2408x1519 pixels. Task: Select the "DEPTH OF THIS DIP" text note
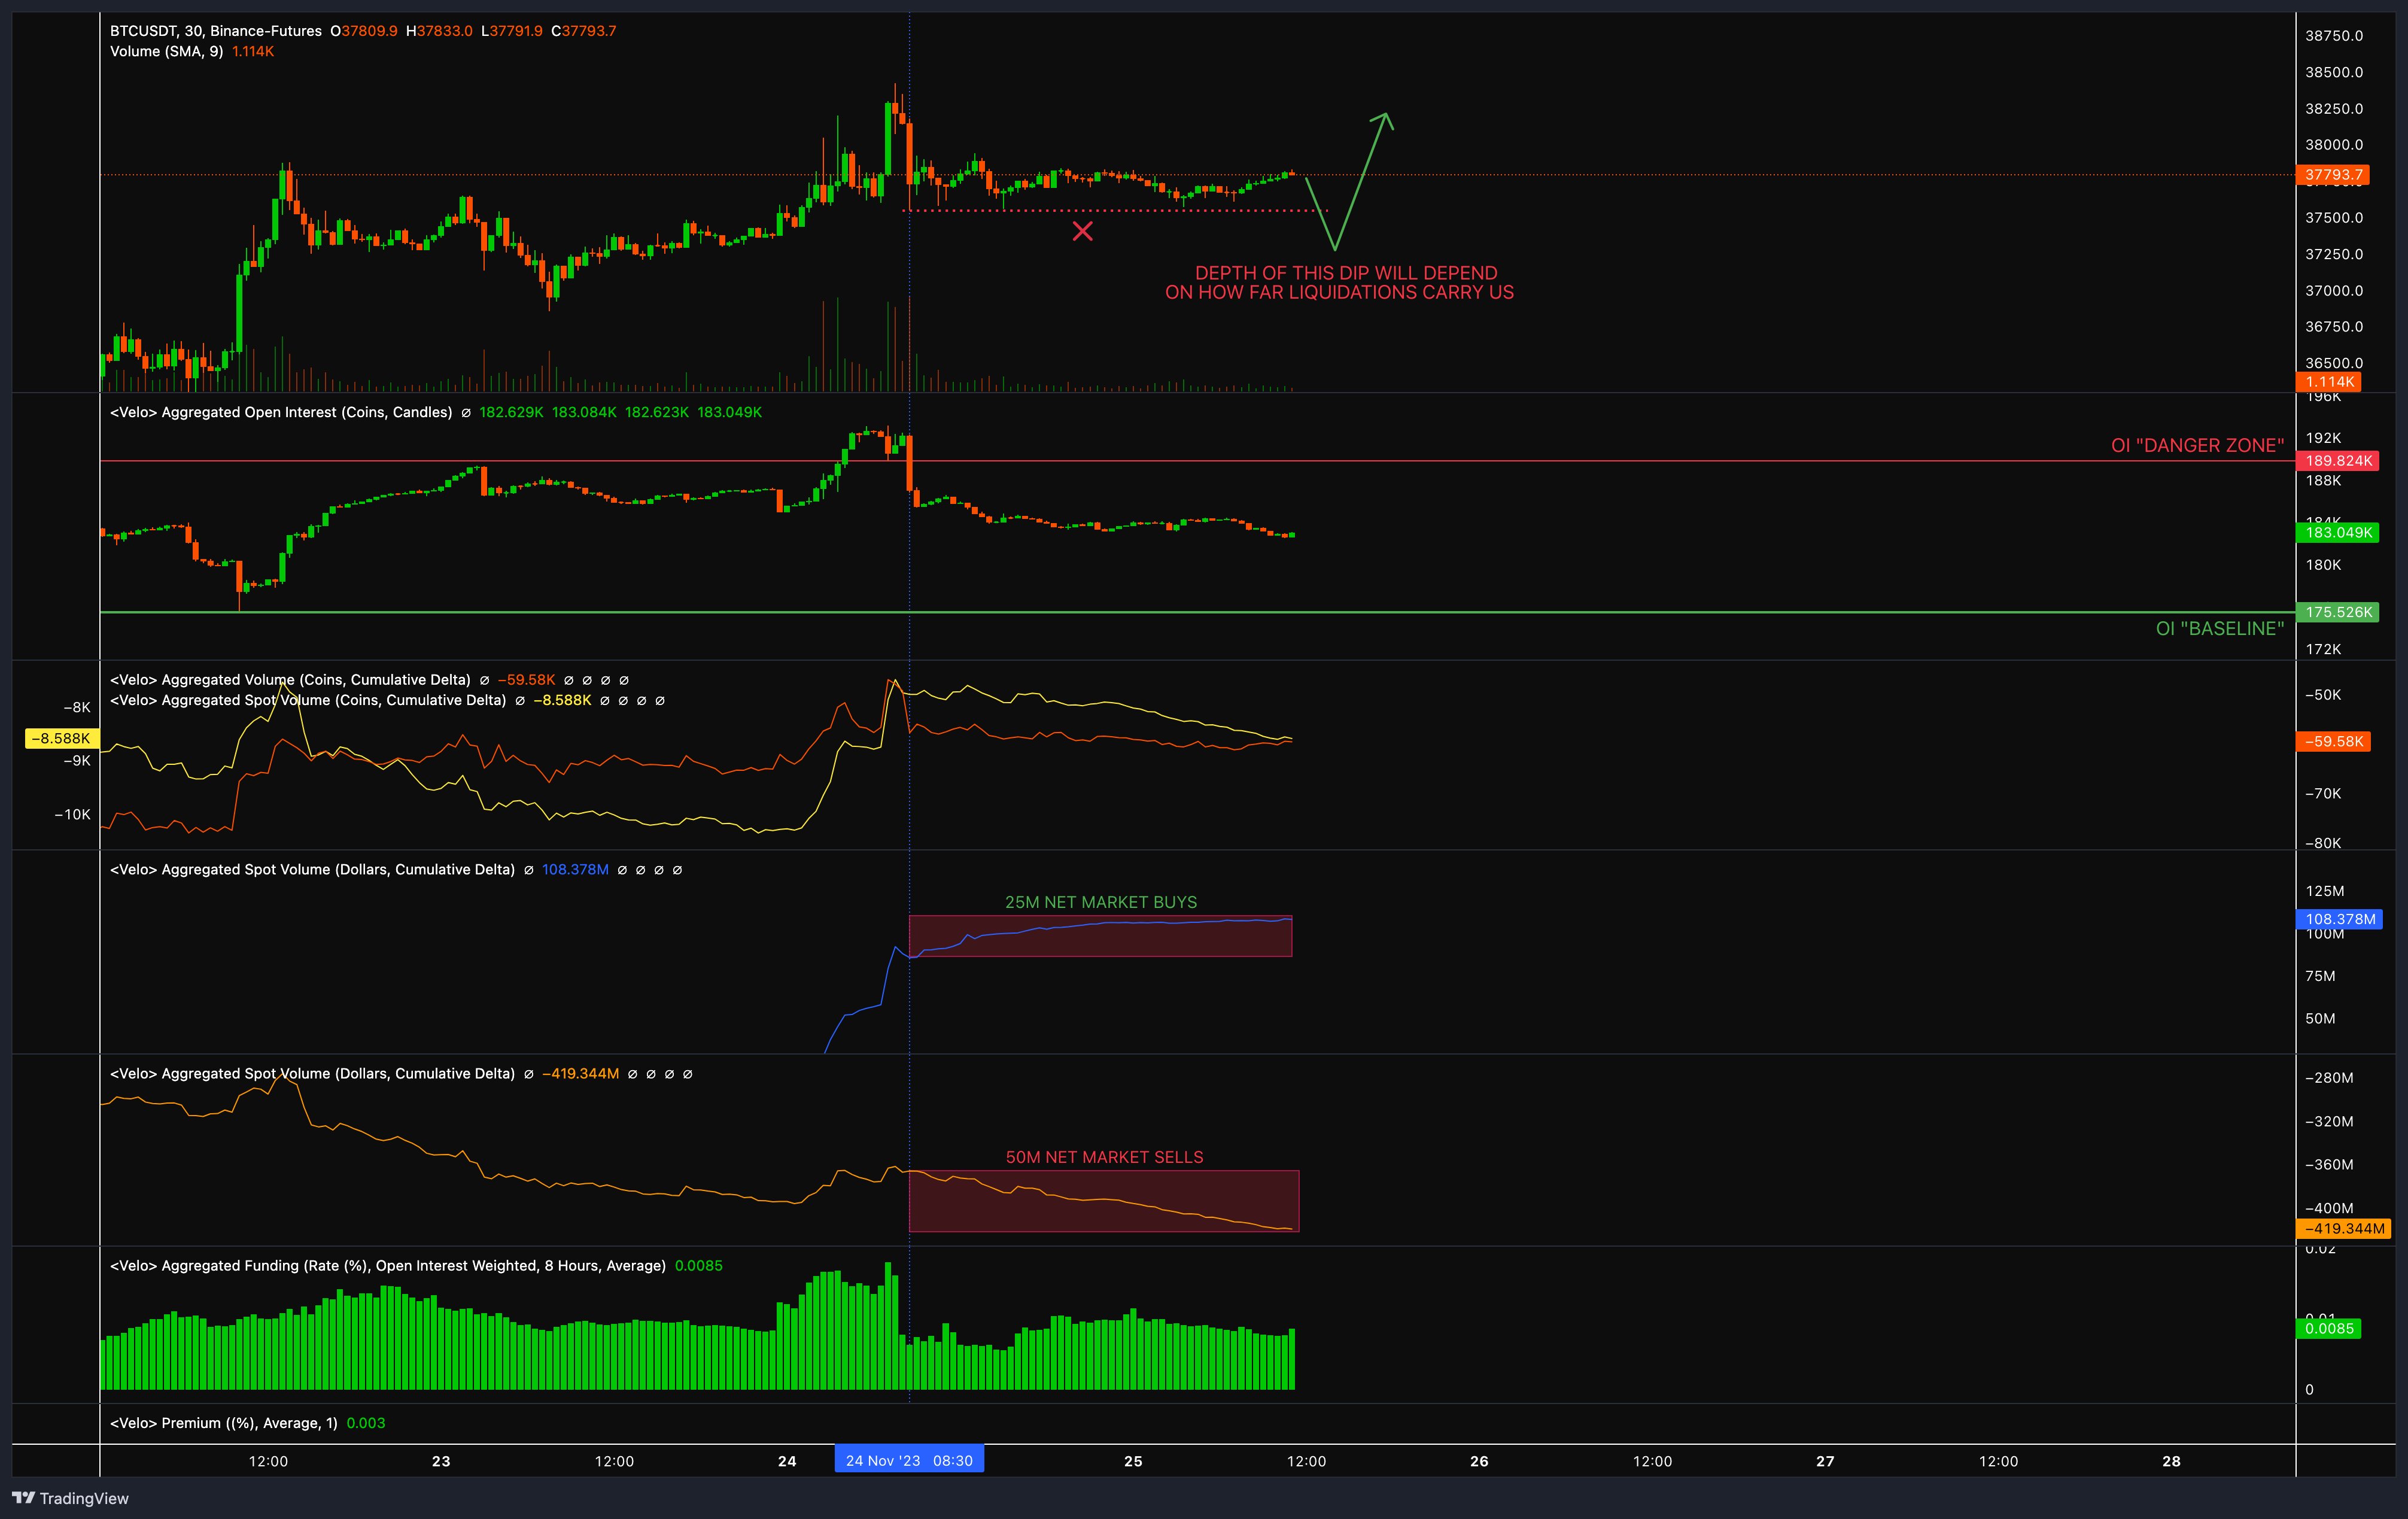coord(1339,283)
